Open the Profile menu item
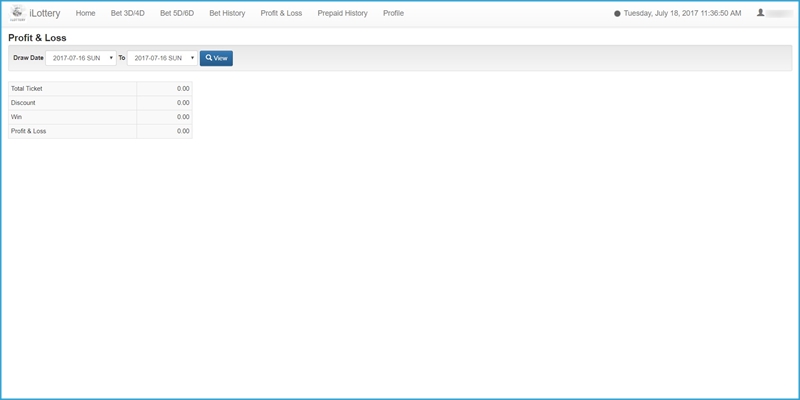 (x=393, y=14)
